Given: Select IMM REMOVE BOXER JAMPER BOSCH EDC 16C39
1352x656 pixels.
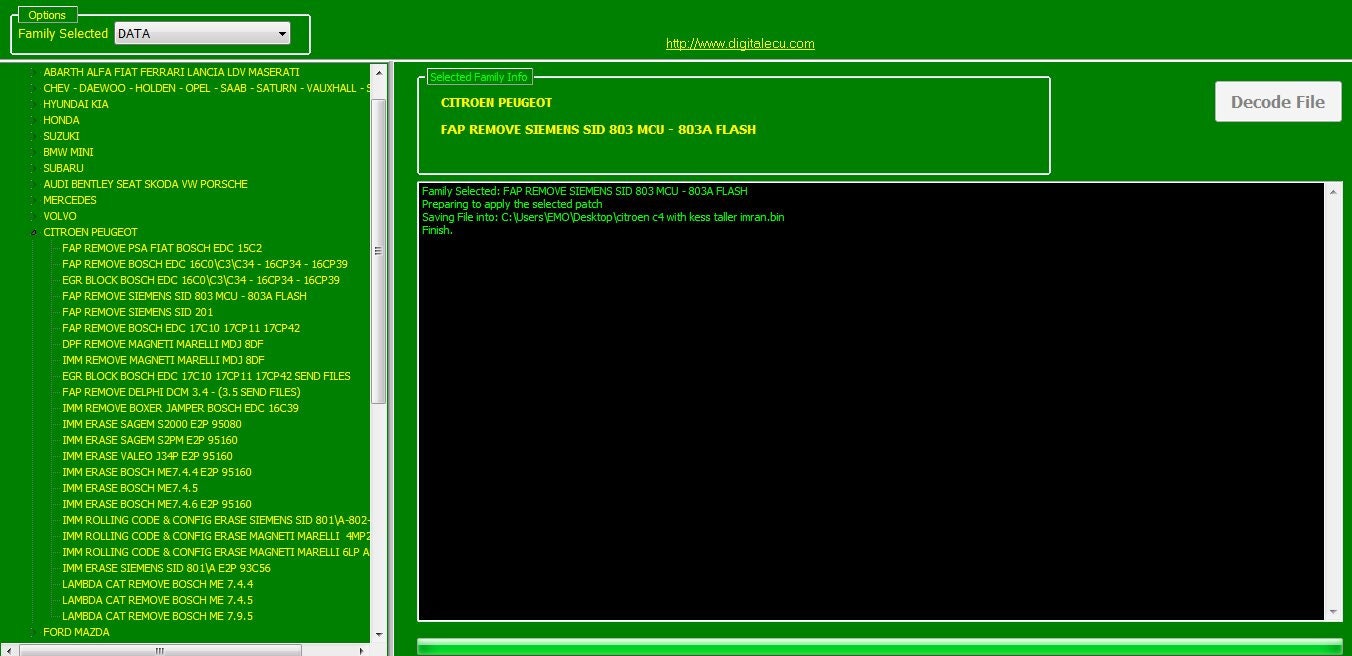Looking at the screenshot, I should coord(180,408).
